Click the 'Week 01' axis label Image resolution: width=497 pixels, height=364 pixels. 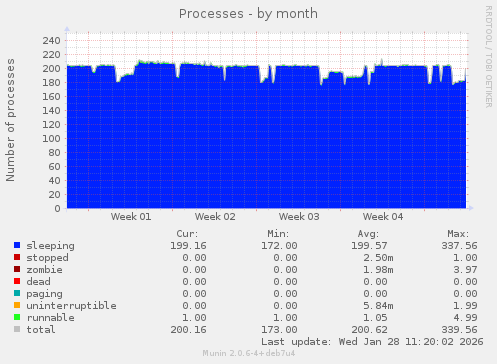(131, 217)
